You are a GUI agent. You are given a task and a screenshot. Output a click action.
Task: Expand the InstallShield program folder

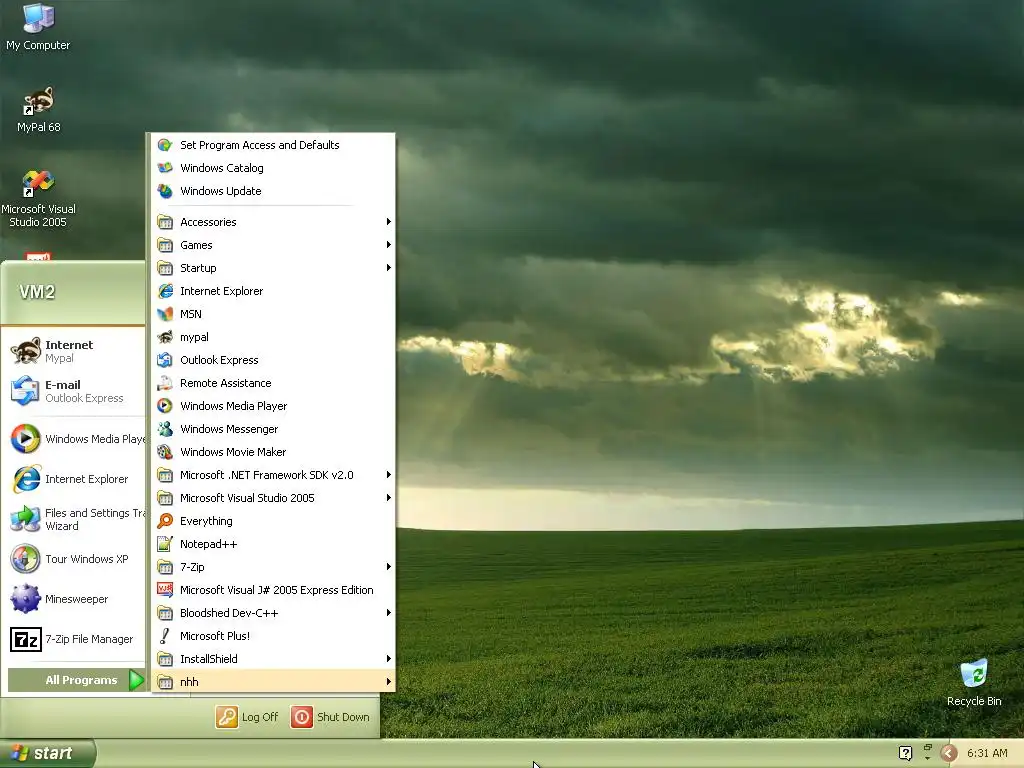(274, 659)
